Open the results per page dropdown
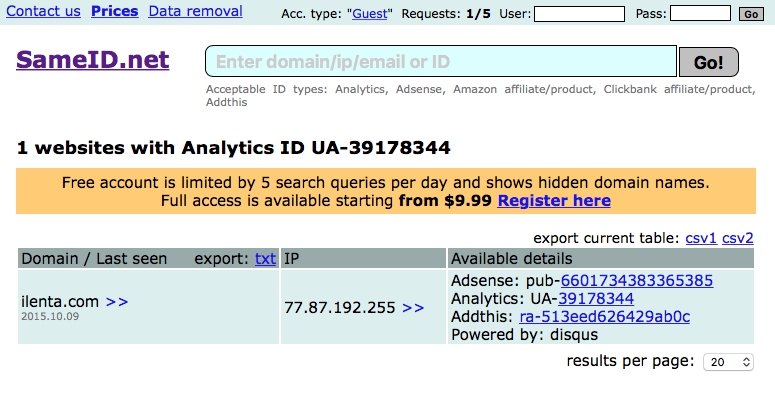The image size is (775, 416). [x=729, y=361]
